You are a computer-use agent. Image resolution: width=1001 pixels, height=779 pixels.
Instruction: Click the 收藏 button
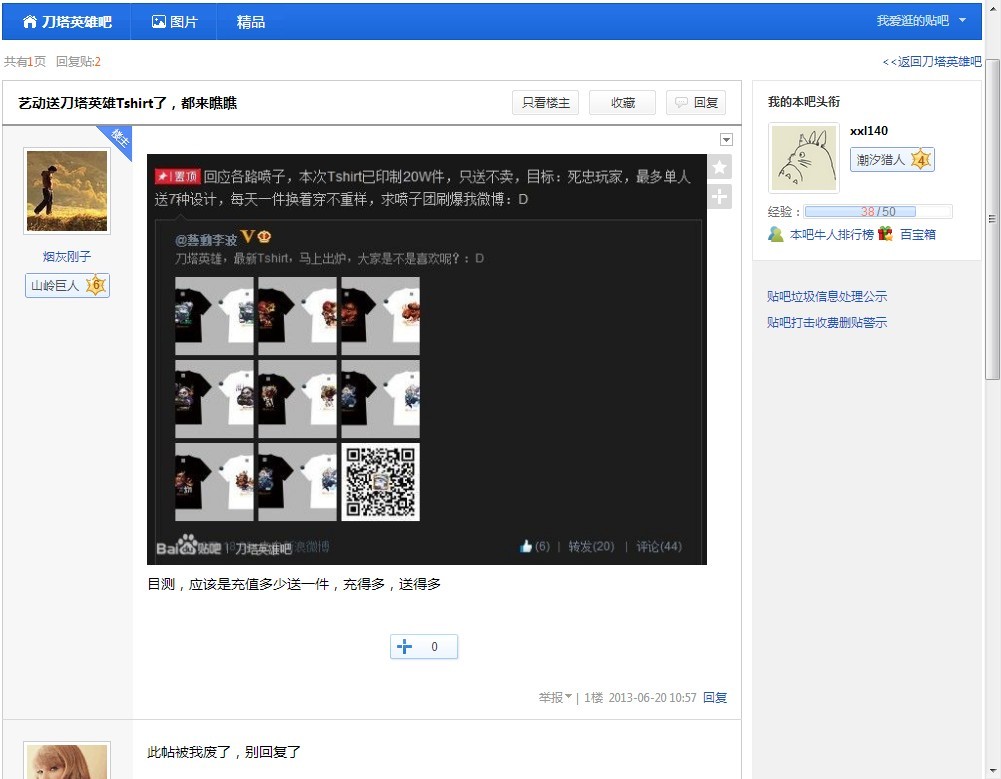coord(622,103)
